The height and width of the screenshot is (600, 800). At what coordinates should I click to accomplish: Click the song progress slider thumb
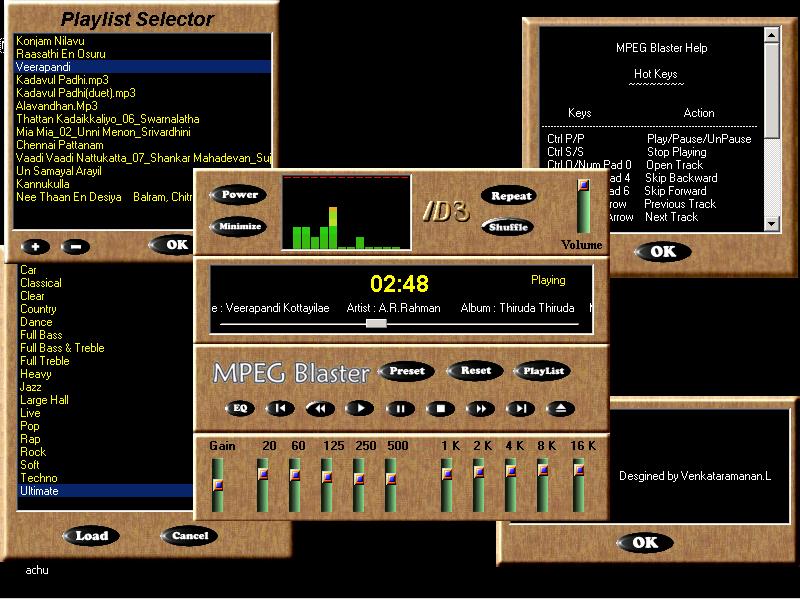coord(377,323)
